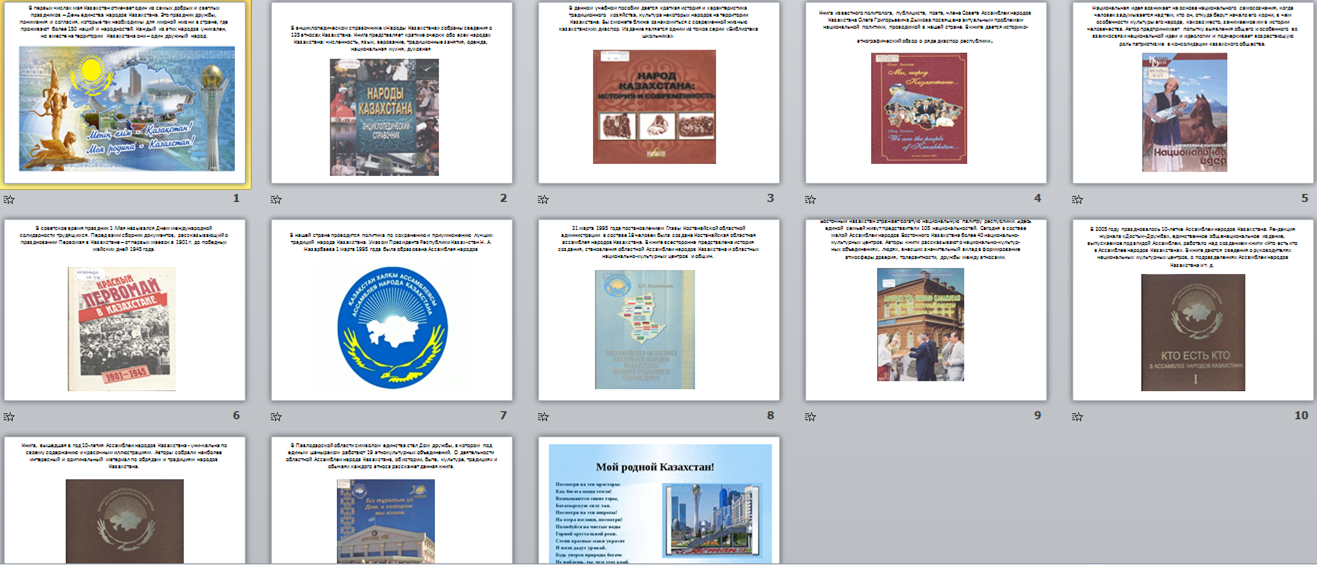Screen dimensions: 1317x565
Task: Select slide 10 'Кто есть кто' brown book
Action: 1193,310
